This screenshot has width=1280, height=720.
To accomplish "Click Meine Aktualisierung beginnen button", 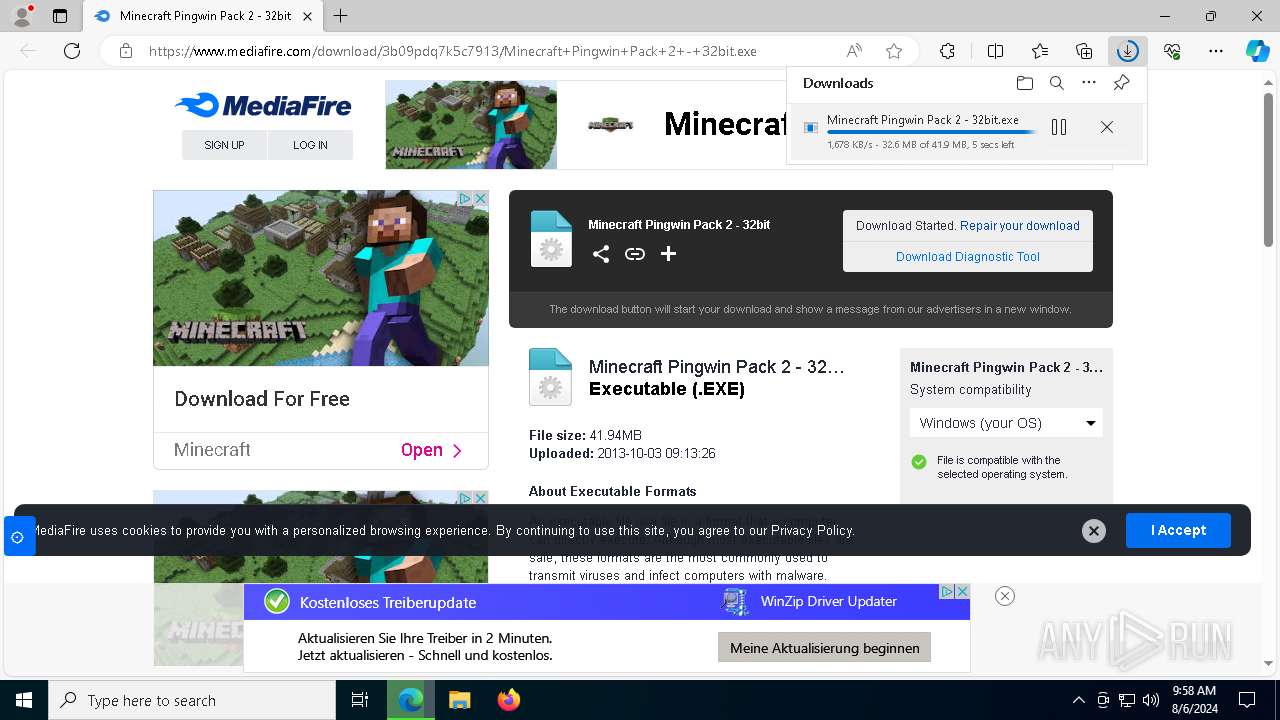I will point(825,648).
